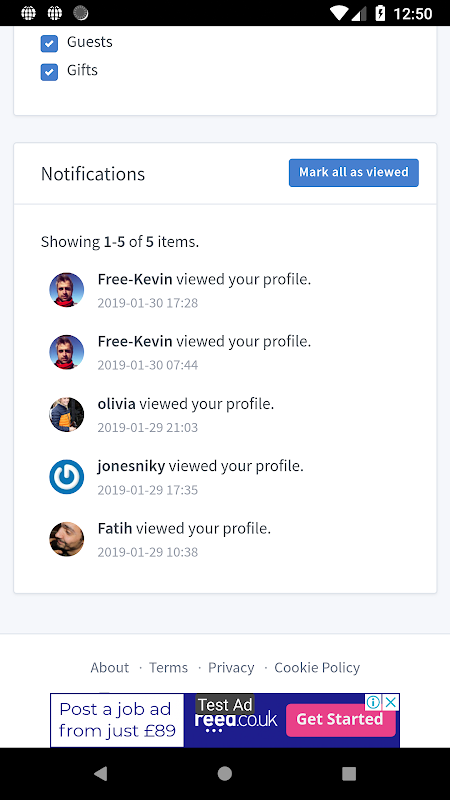Open the olivia username link
Viewport: 450px width, 800px height.
pos(116,404)
